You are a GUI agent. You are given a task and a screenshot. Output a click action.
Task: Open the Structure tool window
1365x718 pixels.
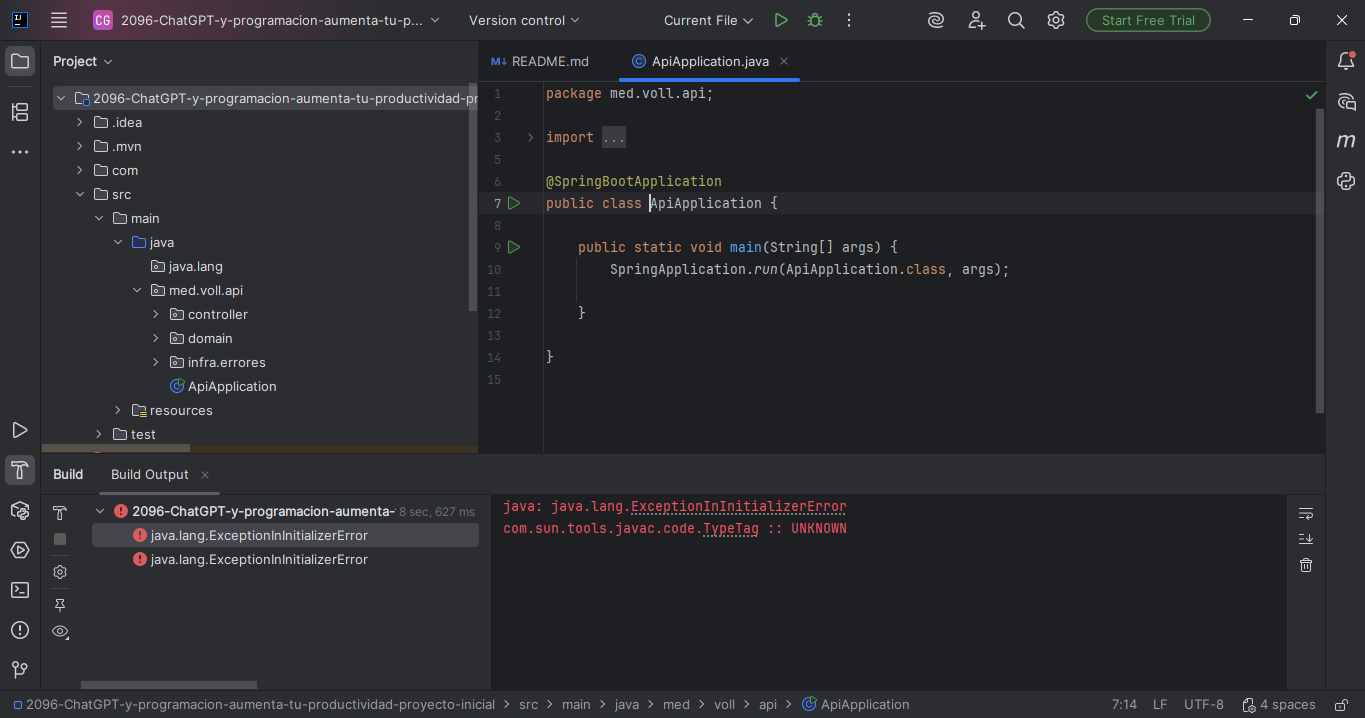coord(20,112)
